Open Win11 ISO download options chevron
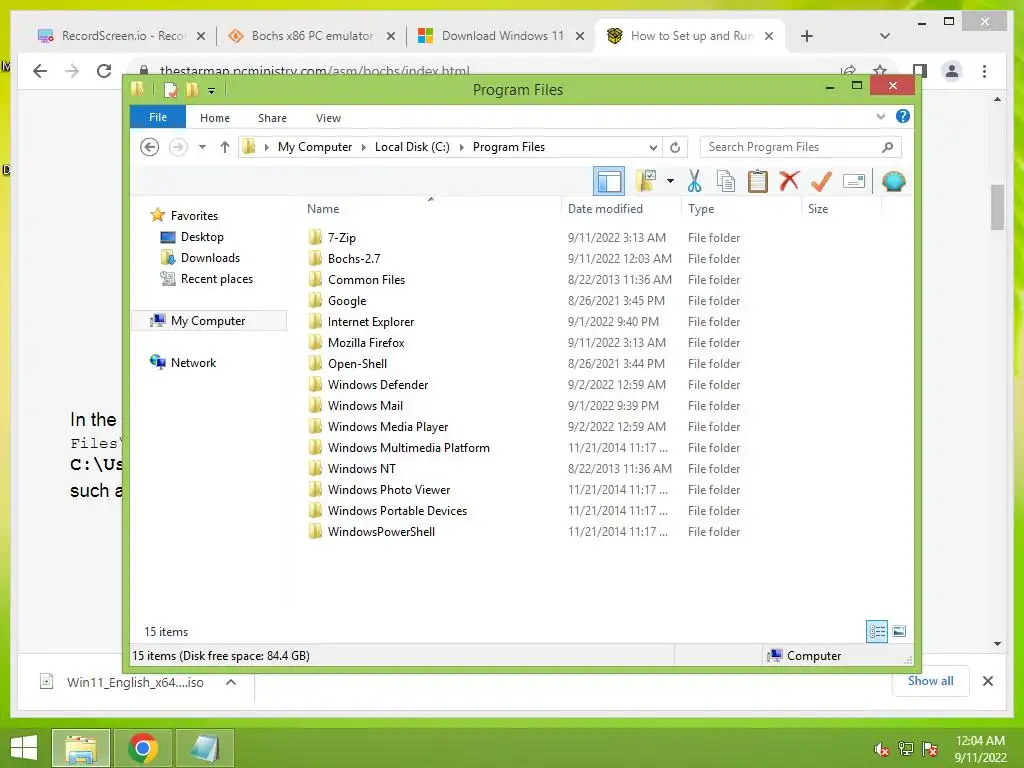The image size is (1024, 768). [x=231, y=682]
